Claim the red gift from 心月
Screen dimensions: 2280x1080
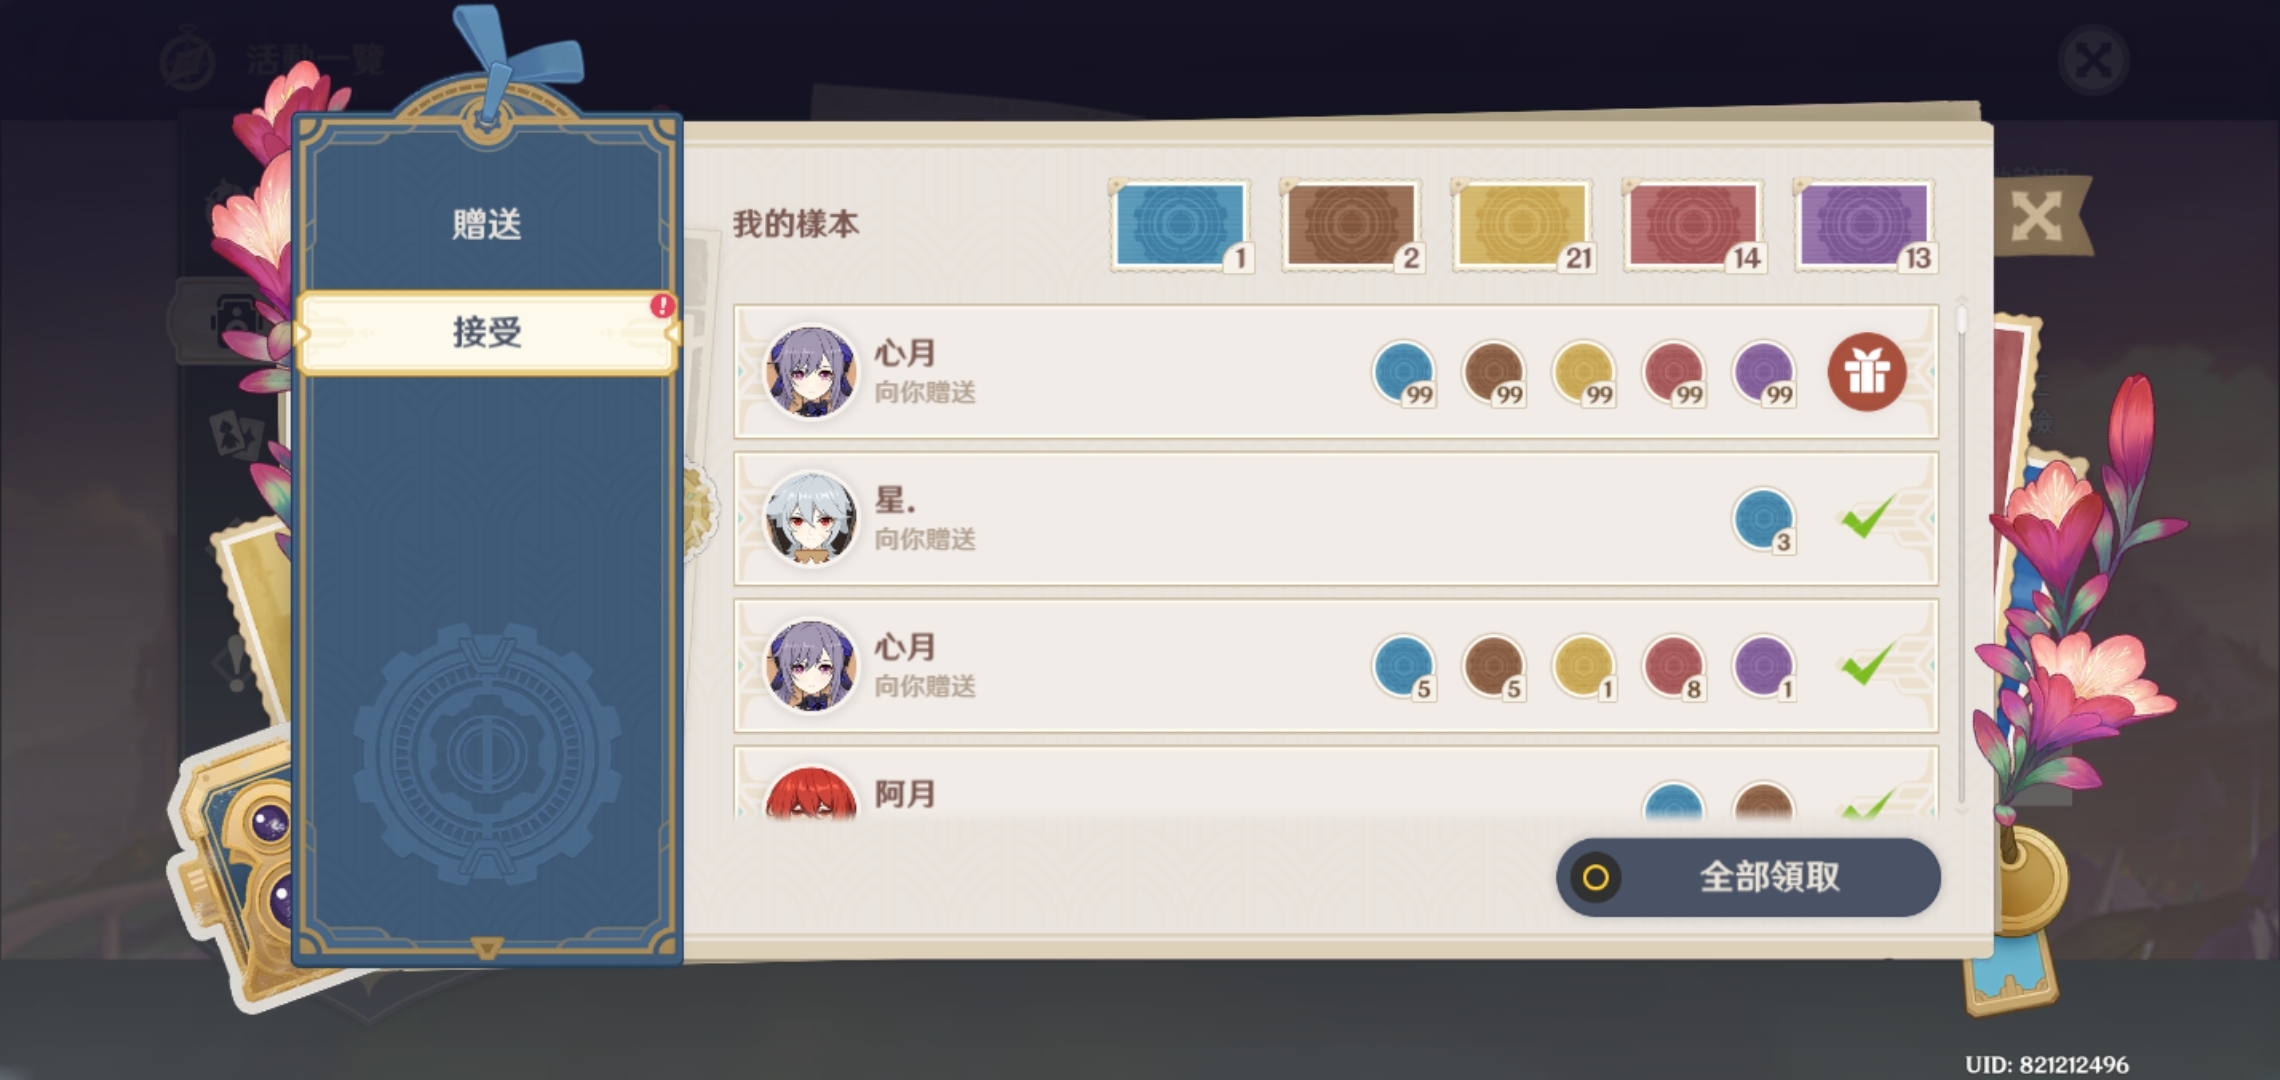(x=1867, y=372)
